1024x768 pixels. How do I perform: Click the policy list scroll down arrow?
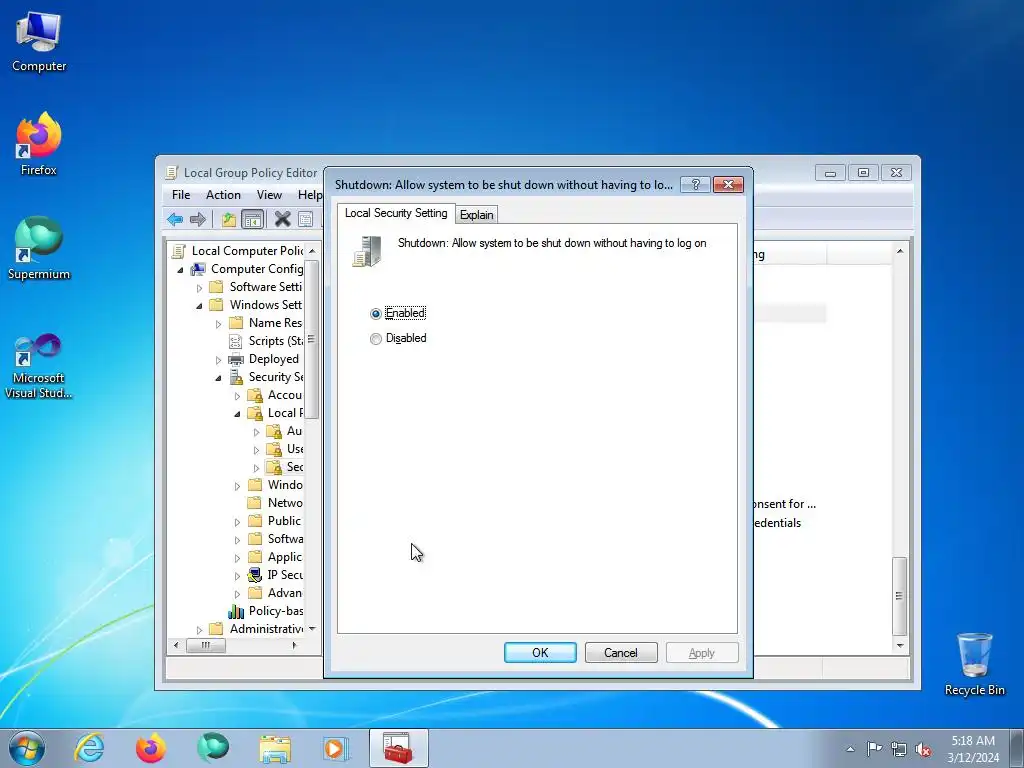(x=899, y=645)
